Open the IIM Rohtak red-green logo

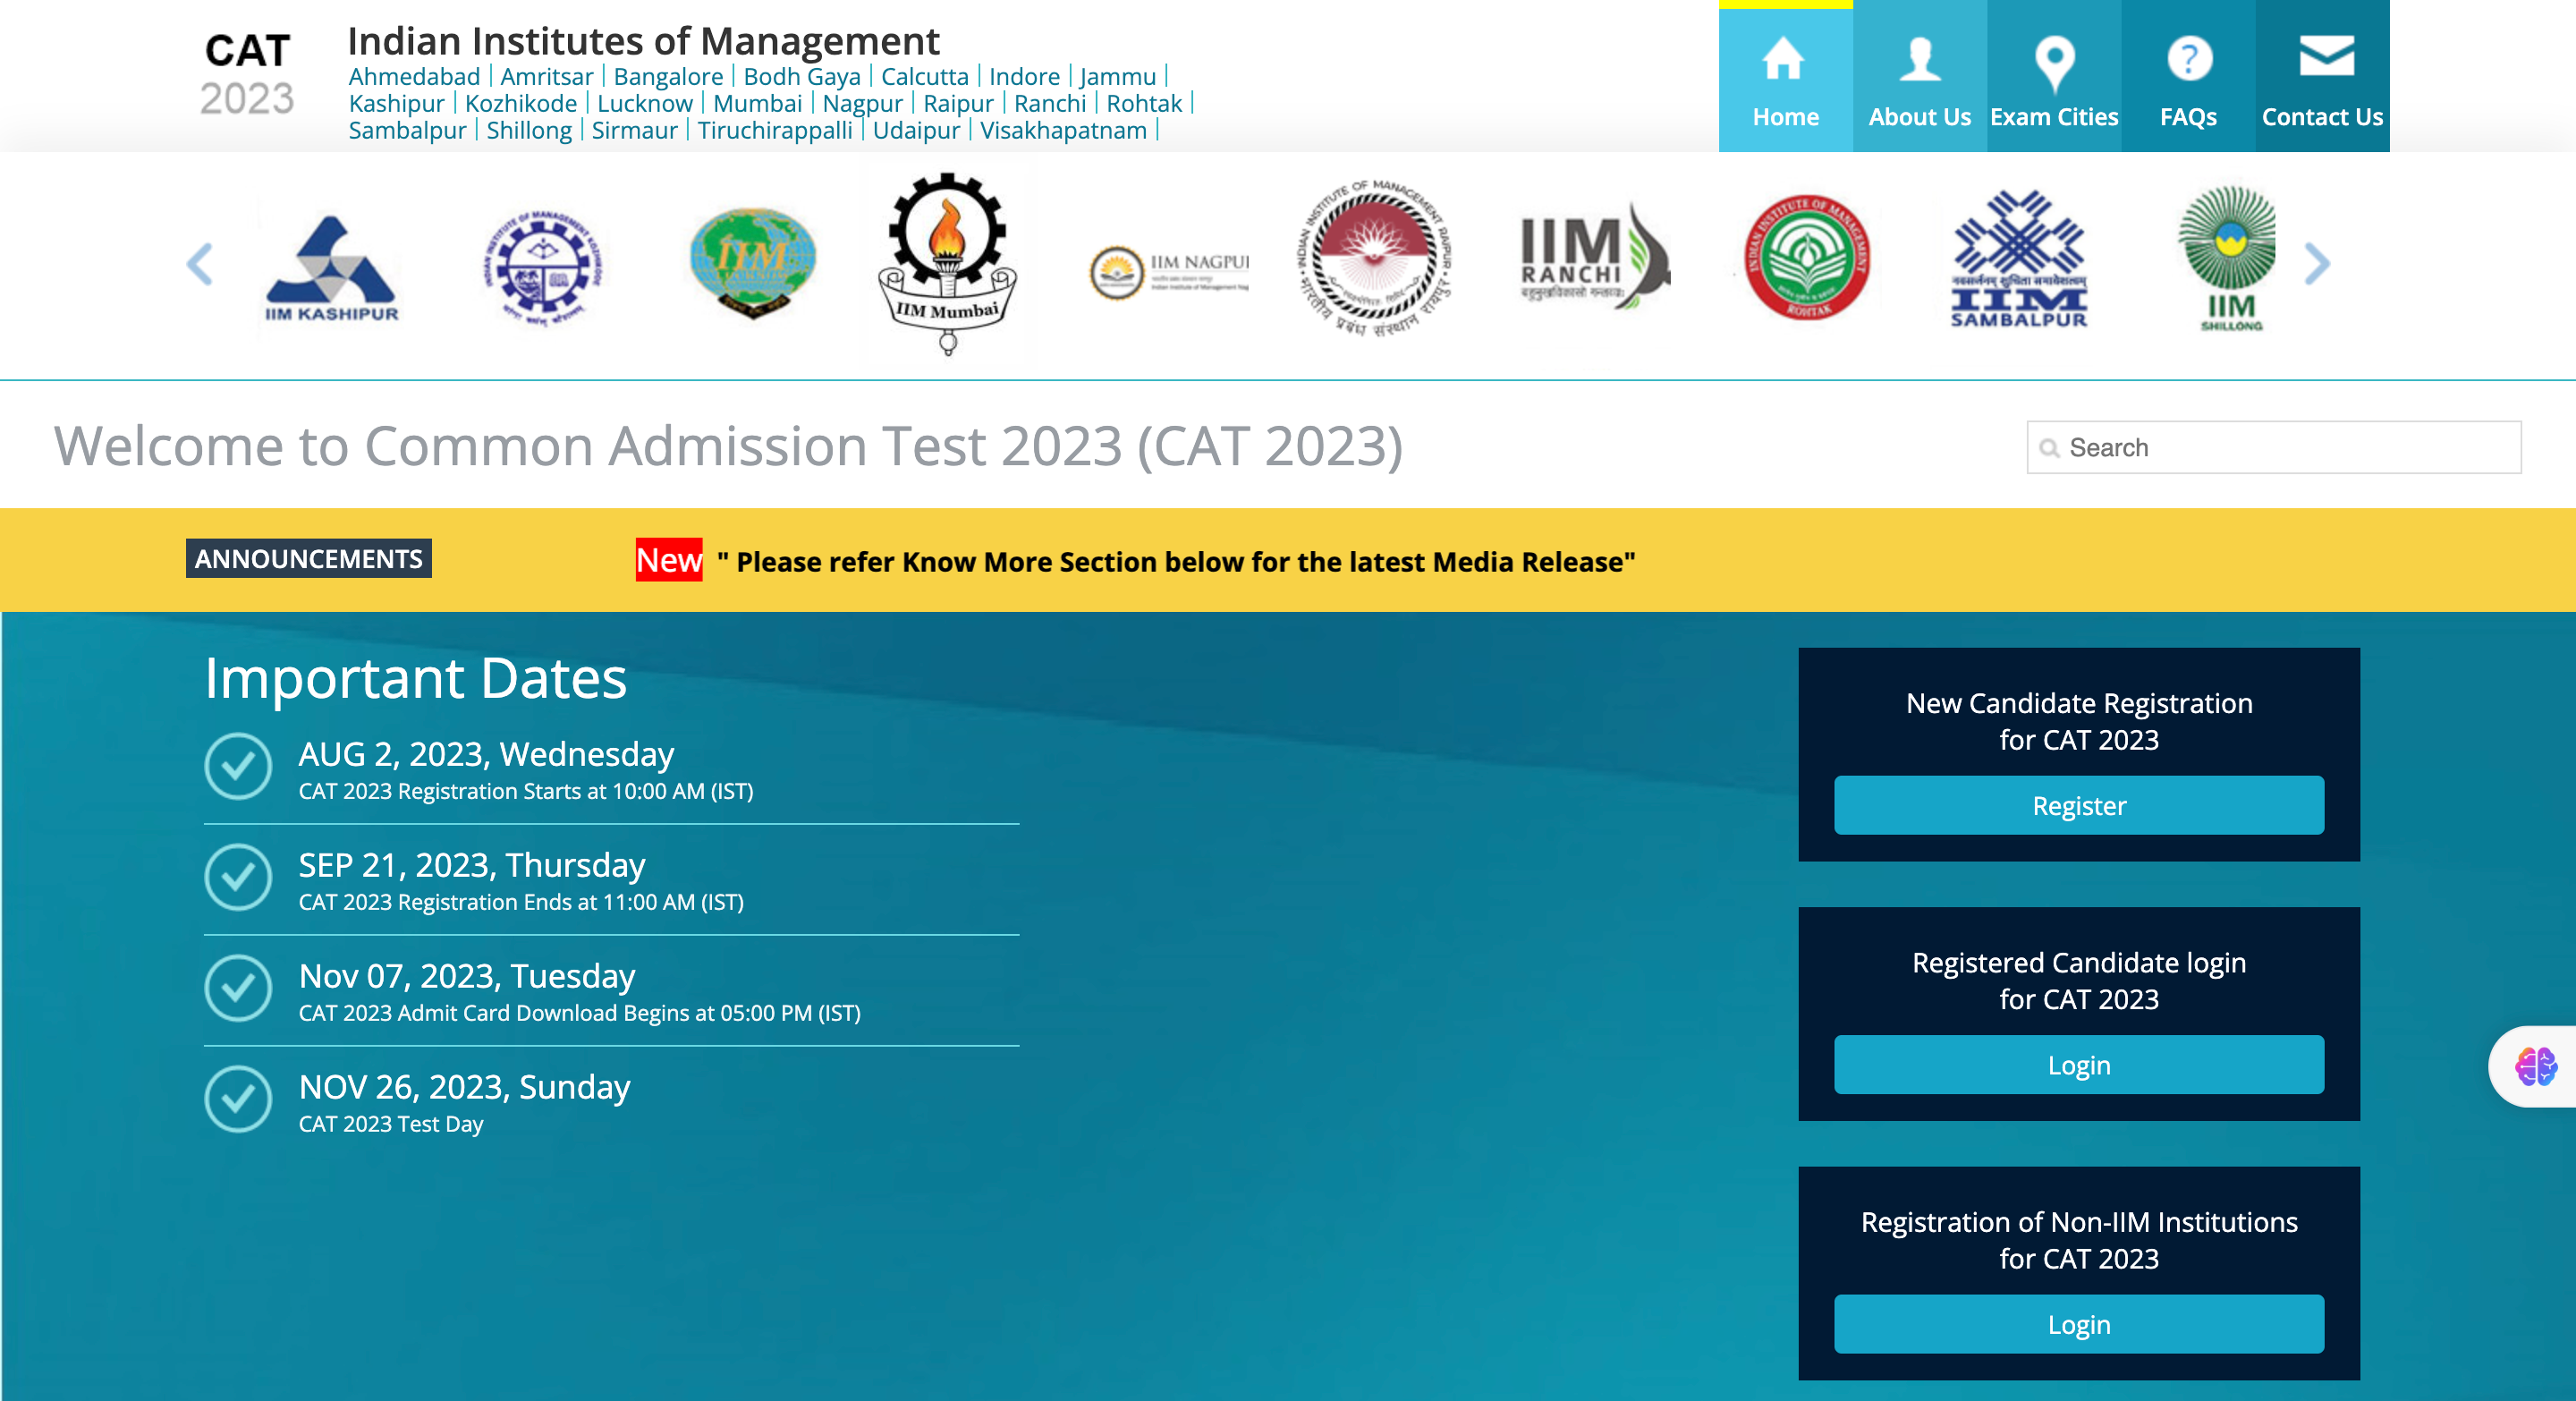point(1807,258)
